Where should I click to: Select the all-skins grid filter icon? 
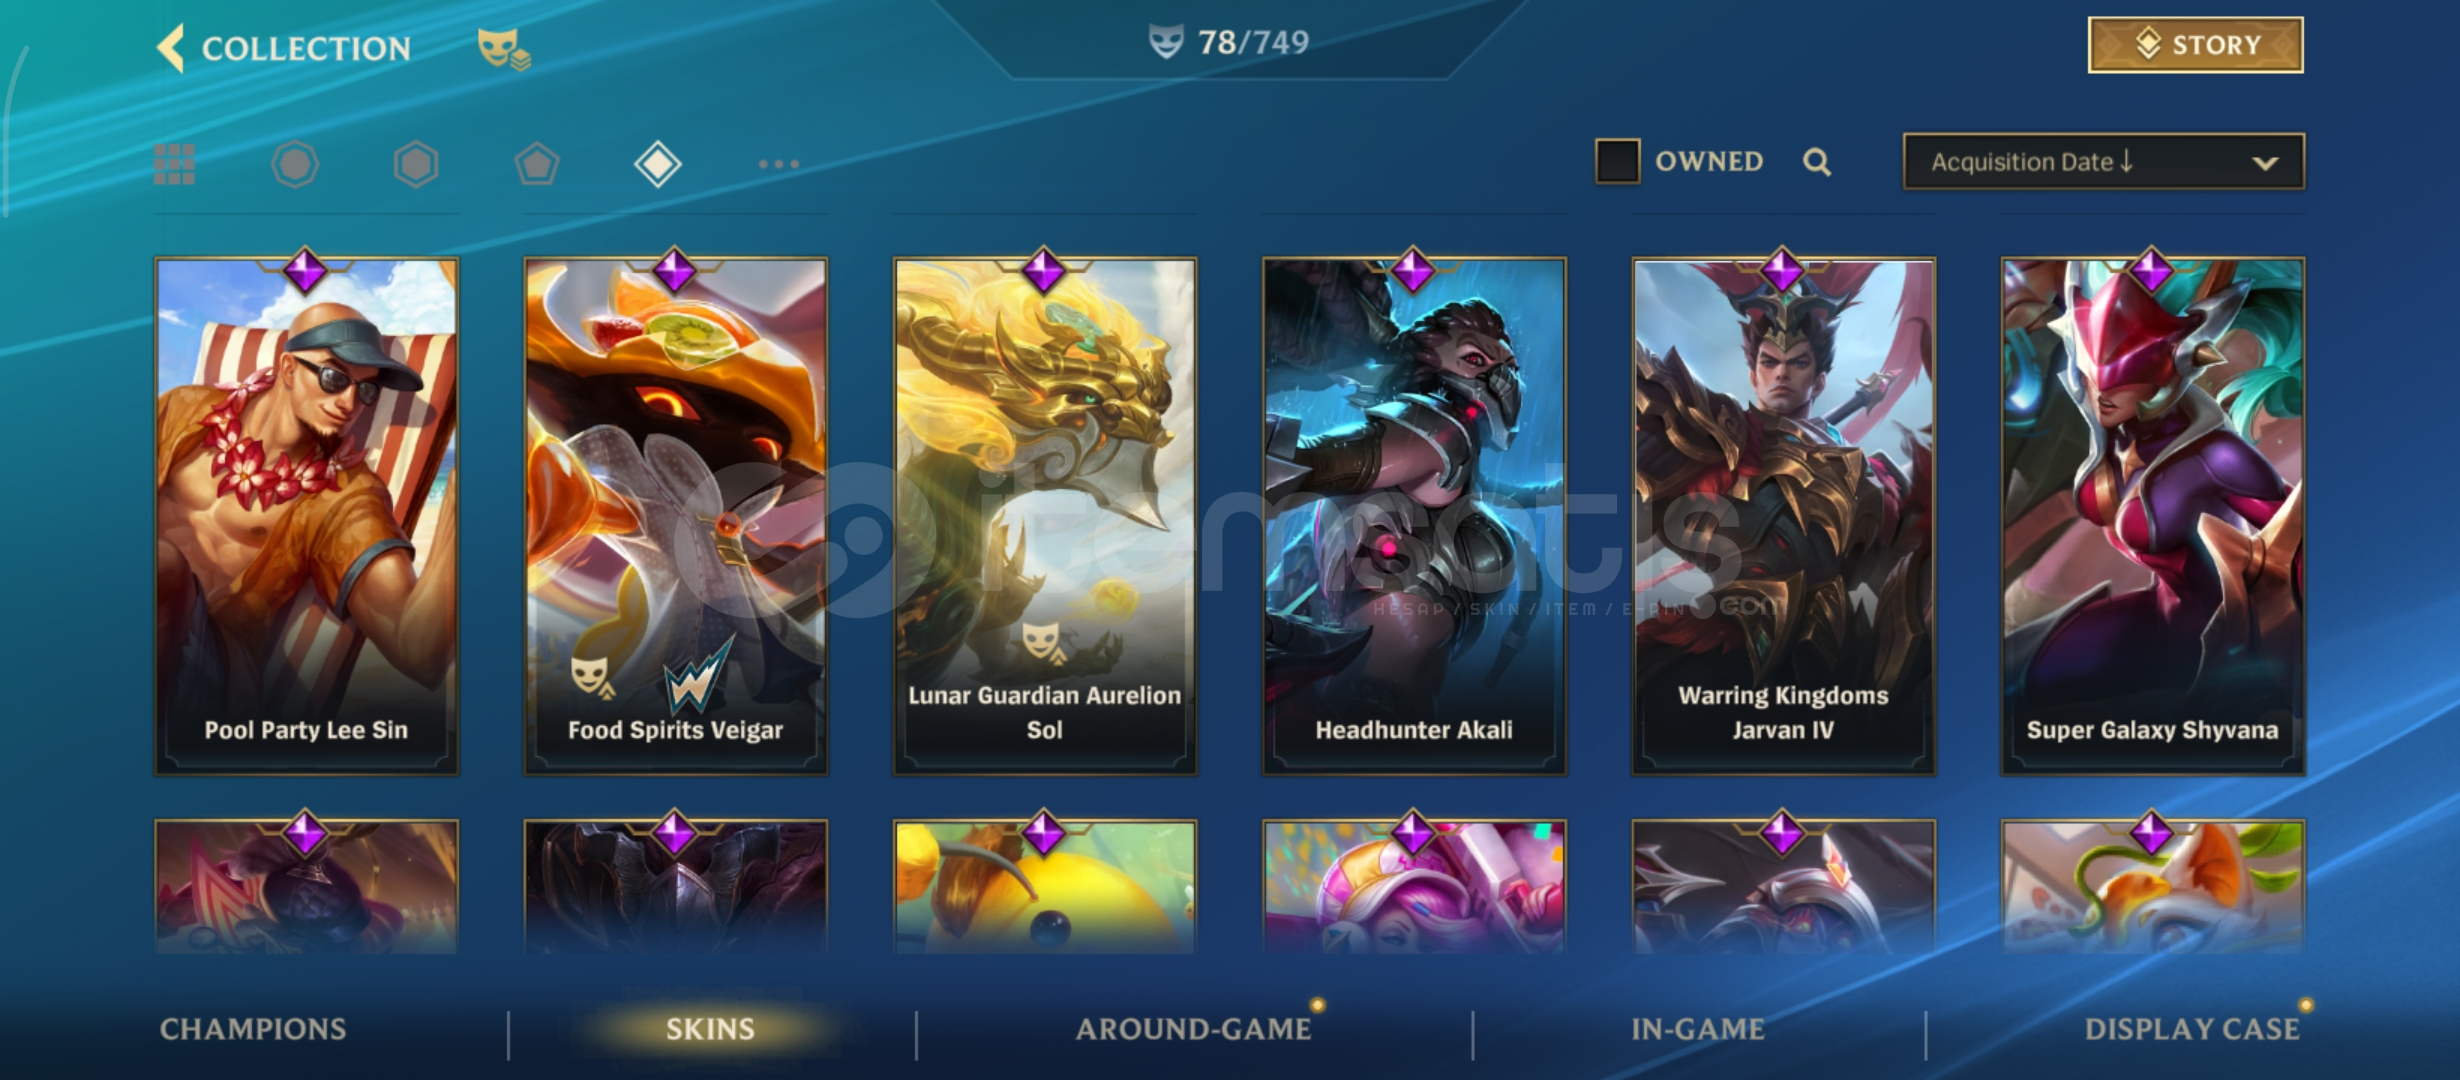(x=174, y=164)
